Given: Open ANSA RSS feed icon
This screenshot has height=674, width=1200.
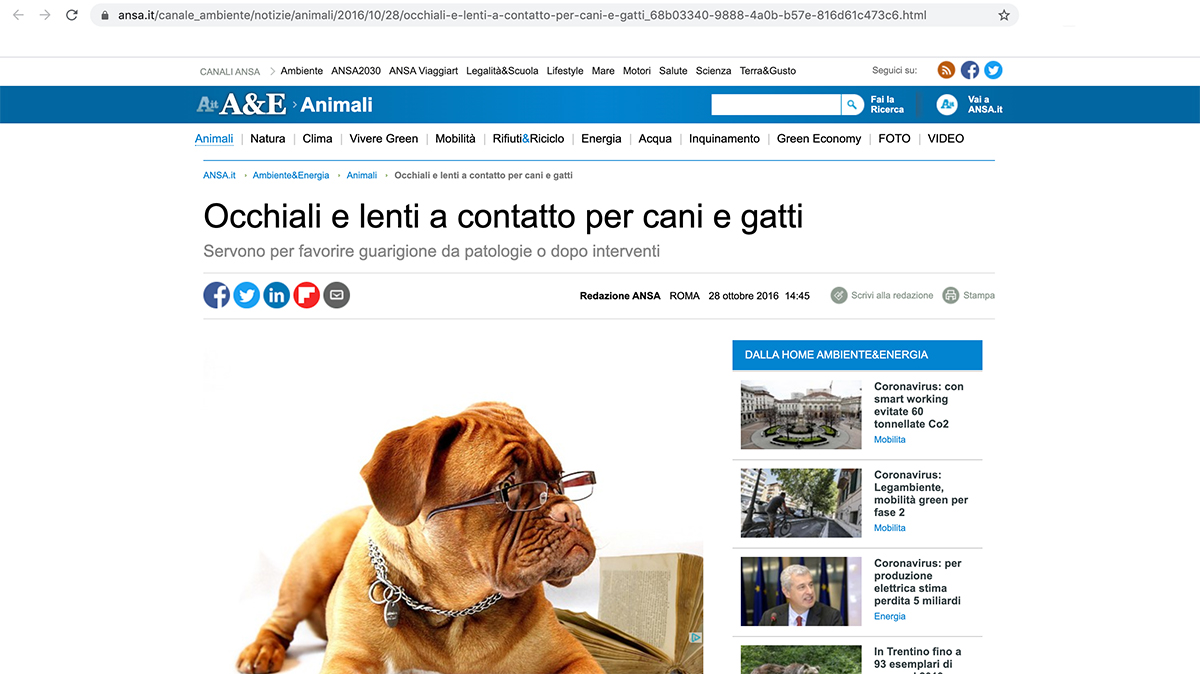Looking at the screenshot, I should pyautogui.click(x=946, y=70).
